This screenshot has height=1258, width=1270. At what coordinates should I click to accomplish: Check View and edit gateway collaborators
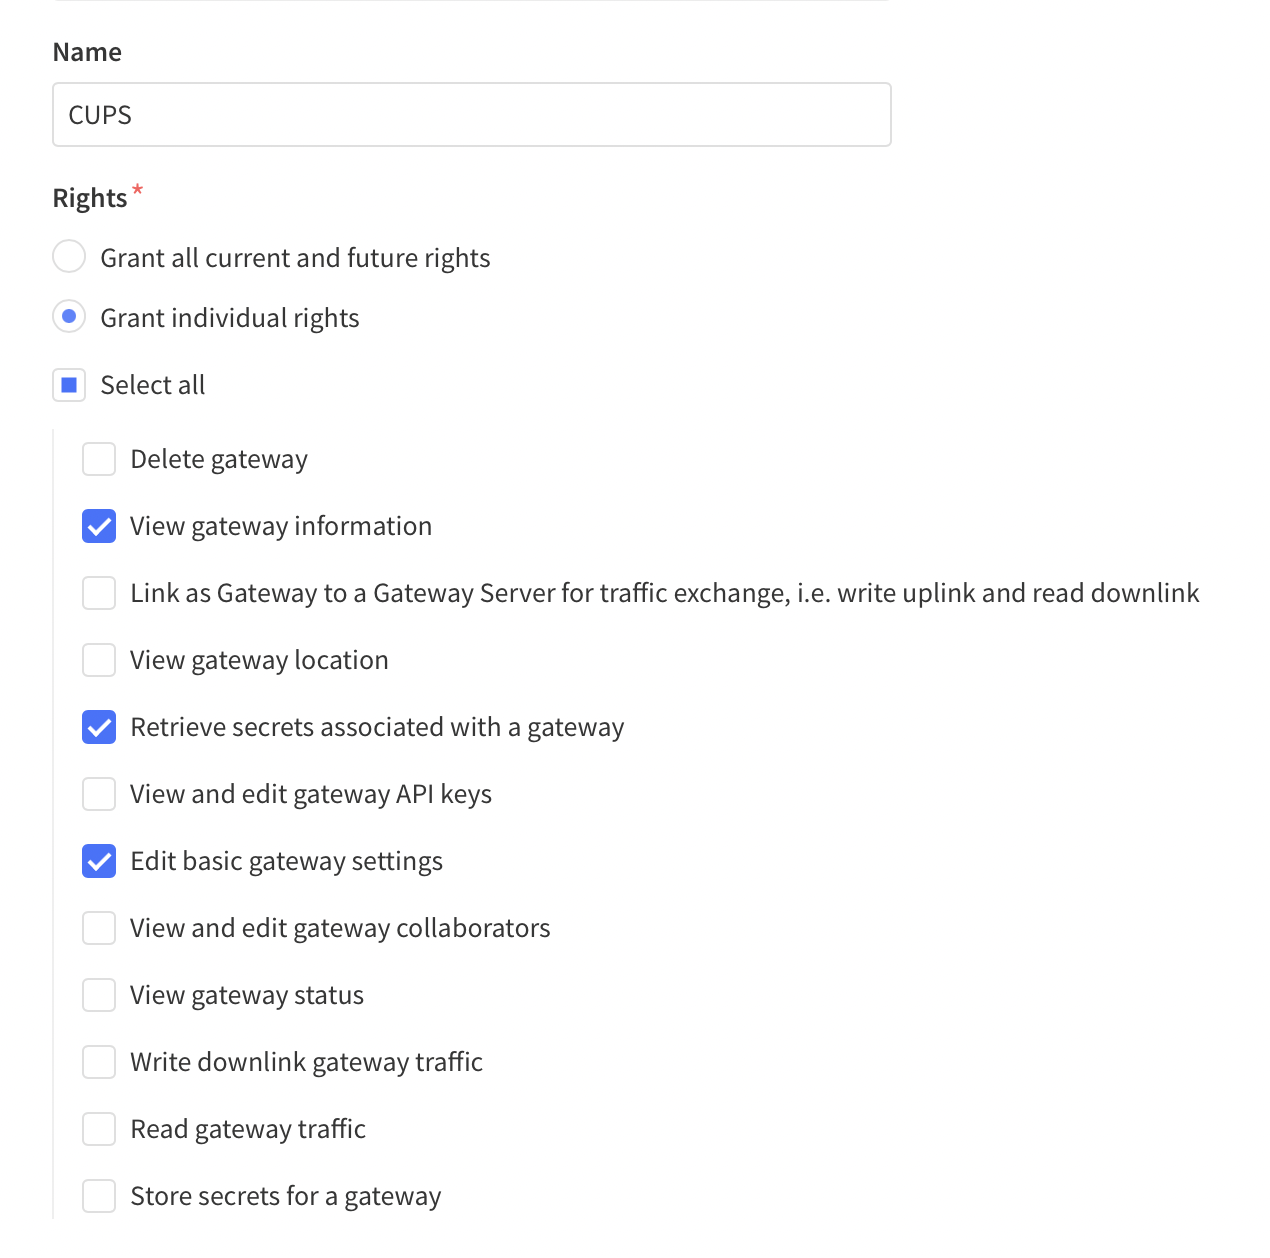coord(98,928)
